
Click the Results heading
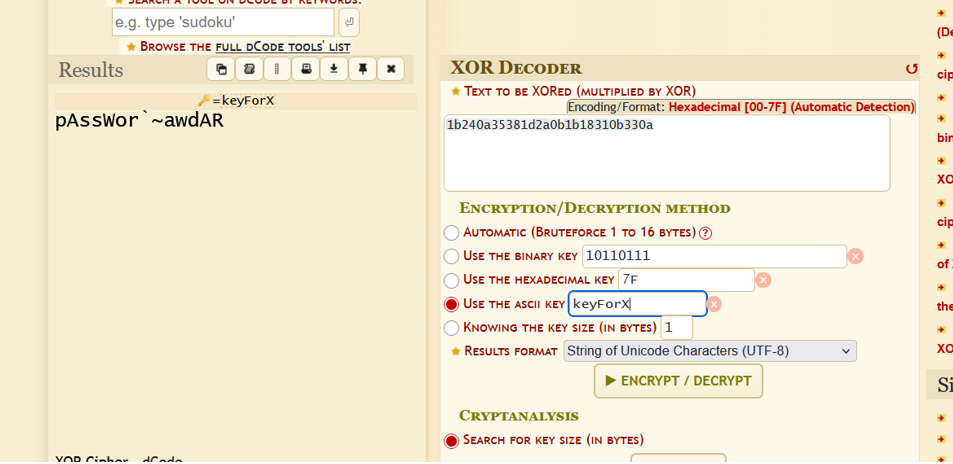click(x=91, y=70)
